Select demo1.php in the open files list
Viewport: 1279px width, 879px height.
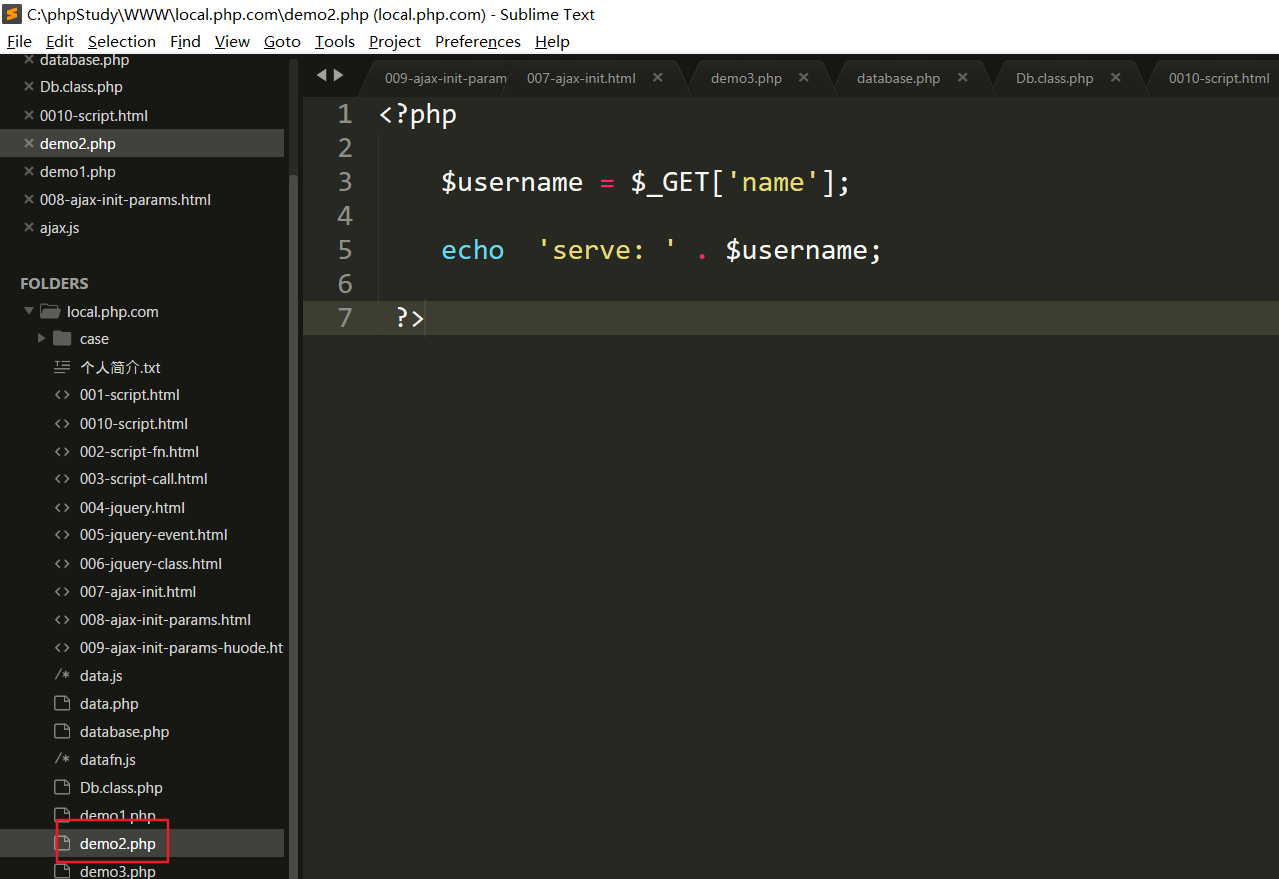click(x=78, y=172)
